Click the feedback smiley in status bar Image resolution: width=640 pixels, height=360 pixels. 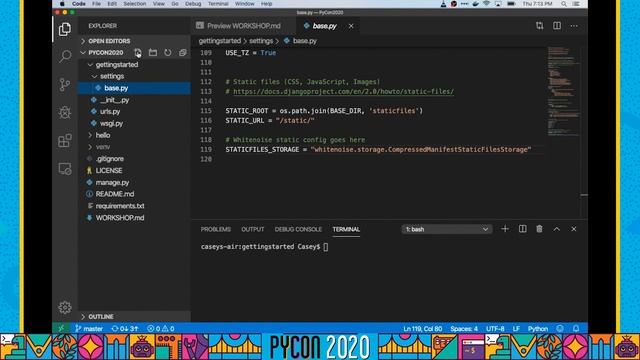point(560,329)
